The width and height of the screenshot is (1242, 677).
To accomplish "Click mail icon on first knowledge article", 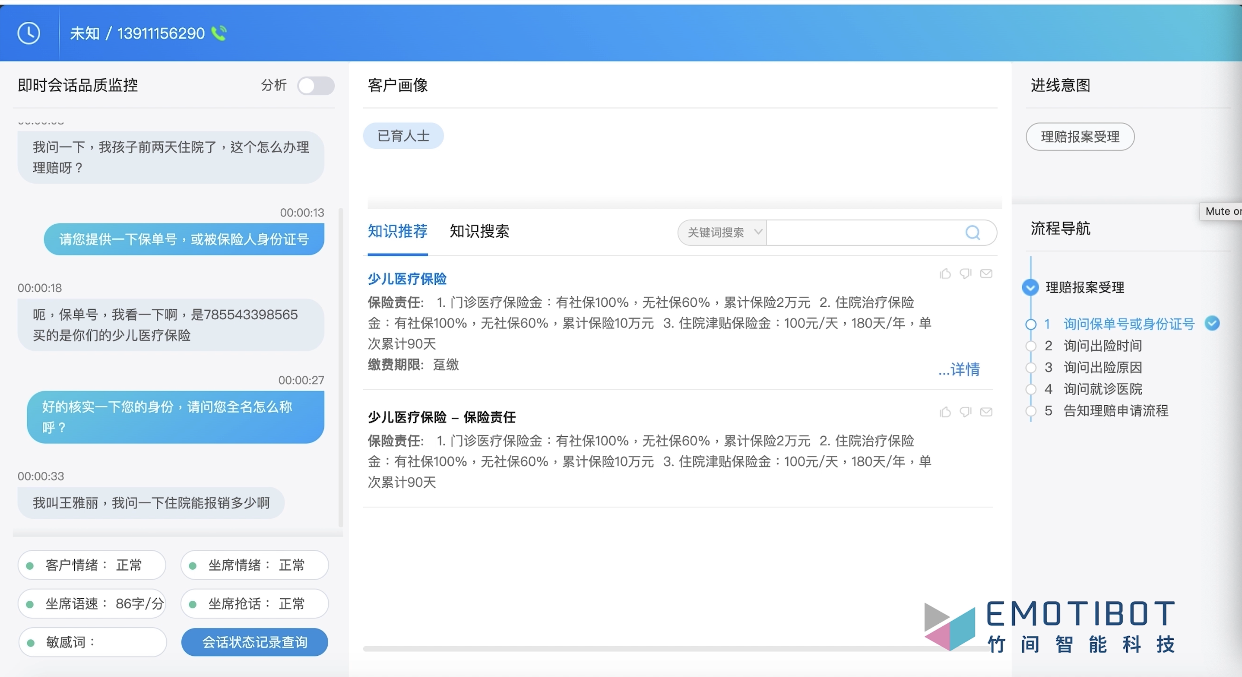I will point(986,274).
